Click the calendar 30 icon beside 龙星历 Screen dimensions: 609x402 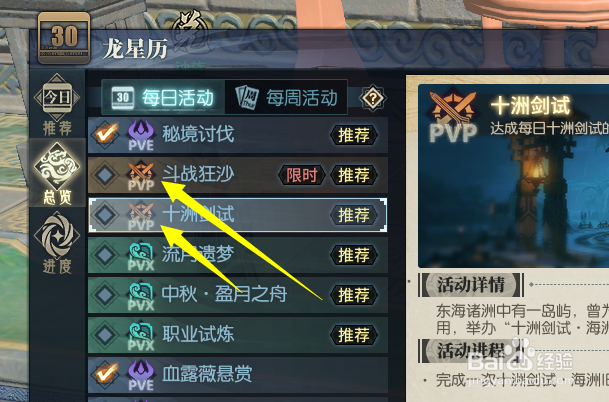pyautogui.click(x=64, y=38)
